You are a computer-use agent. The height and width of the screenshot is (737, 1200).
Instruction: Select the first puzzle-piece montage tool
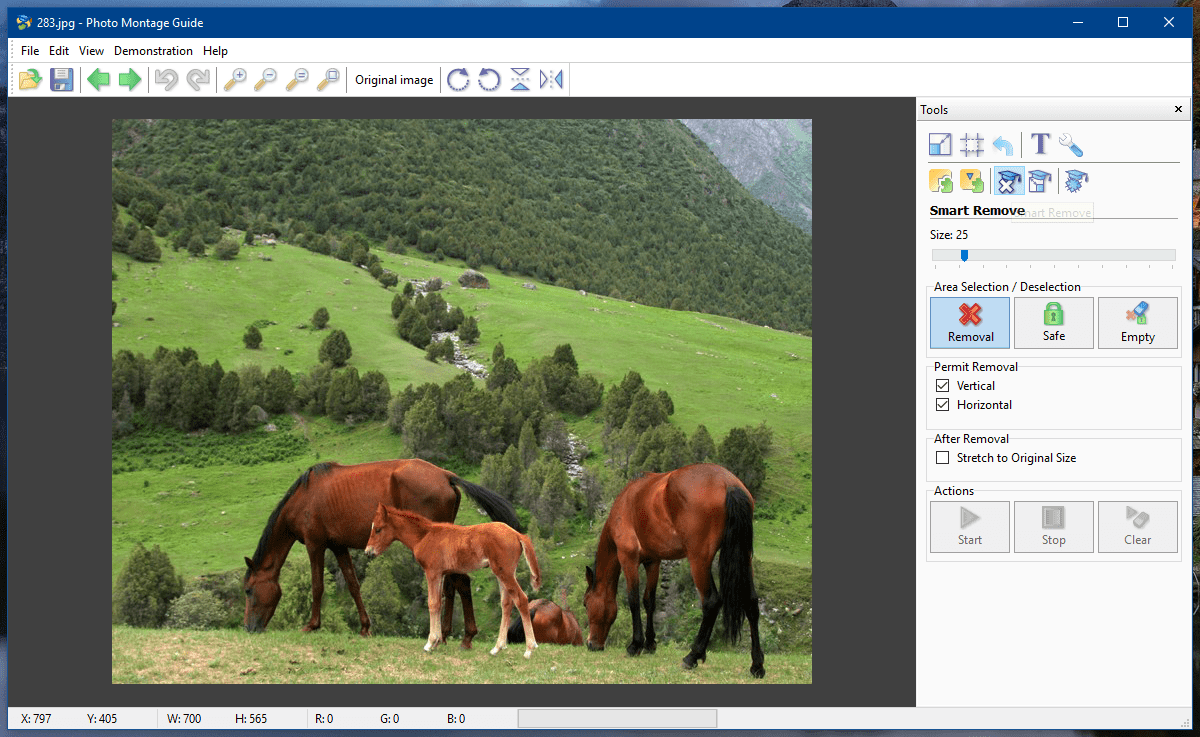coord(940,181)
